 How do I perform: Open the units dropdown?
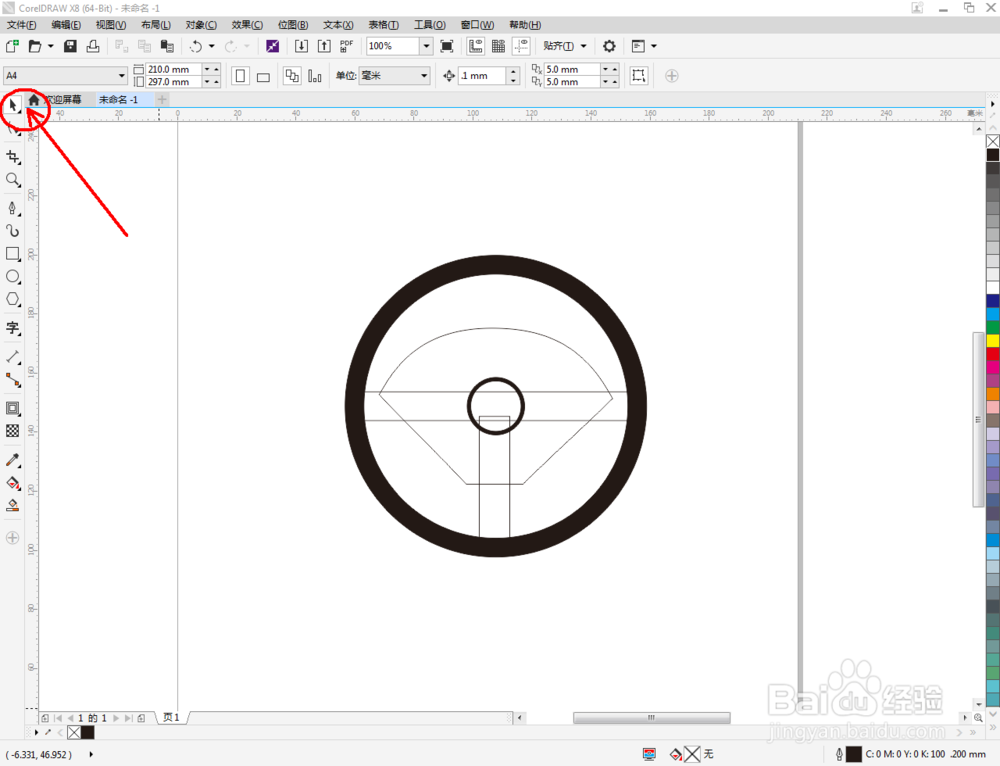pos(424,75)
